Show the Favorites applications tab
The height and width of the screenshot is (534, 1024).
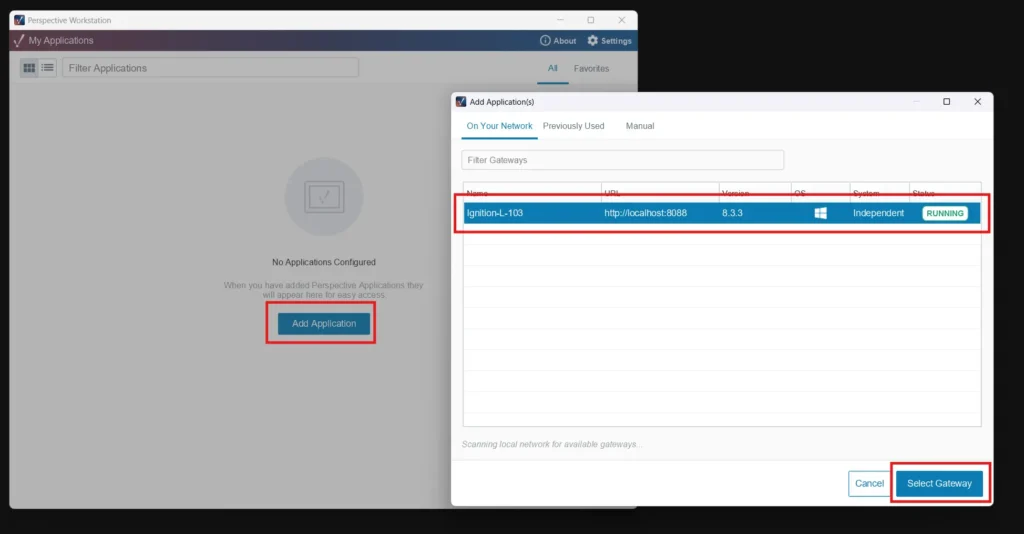click(x=591, y=69)
